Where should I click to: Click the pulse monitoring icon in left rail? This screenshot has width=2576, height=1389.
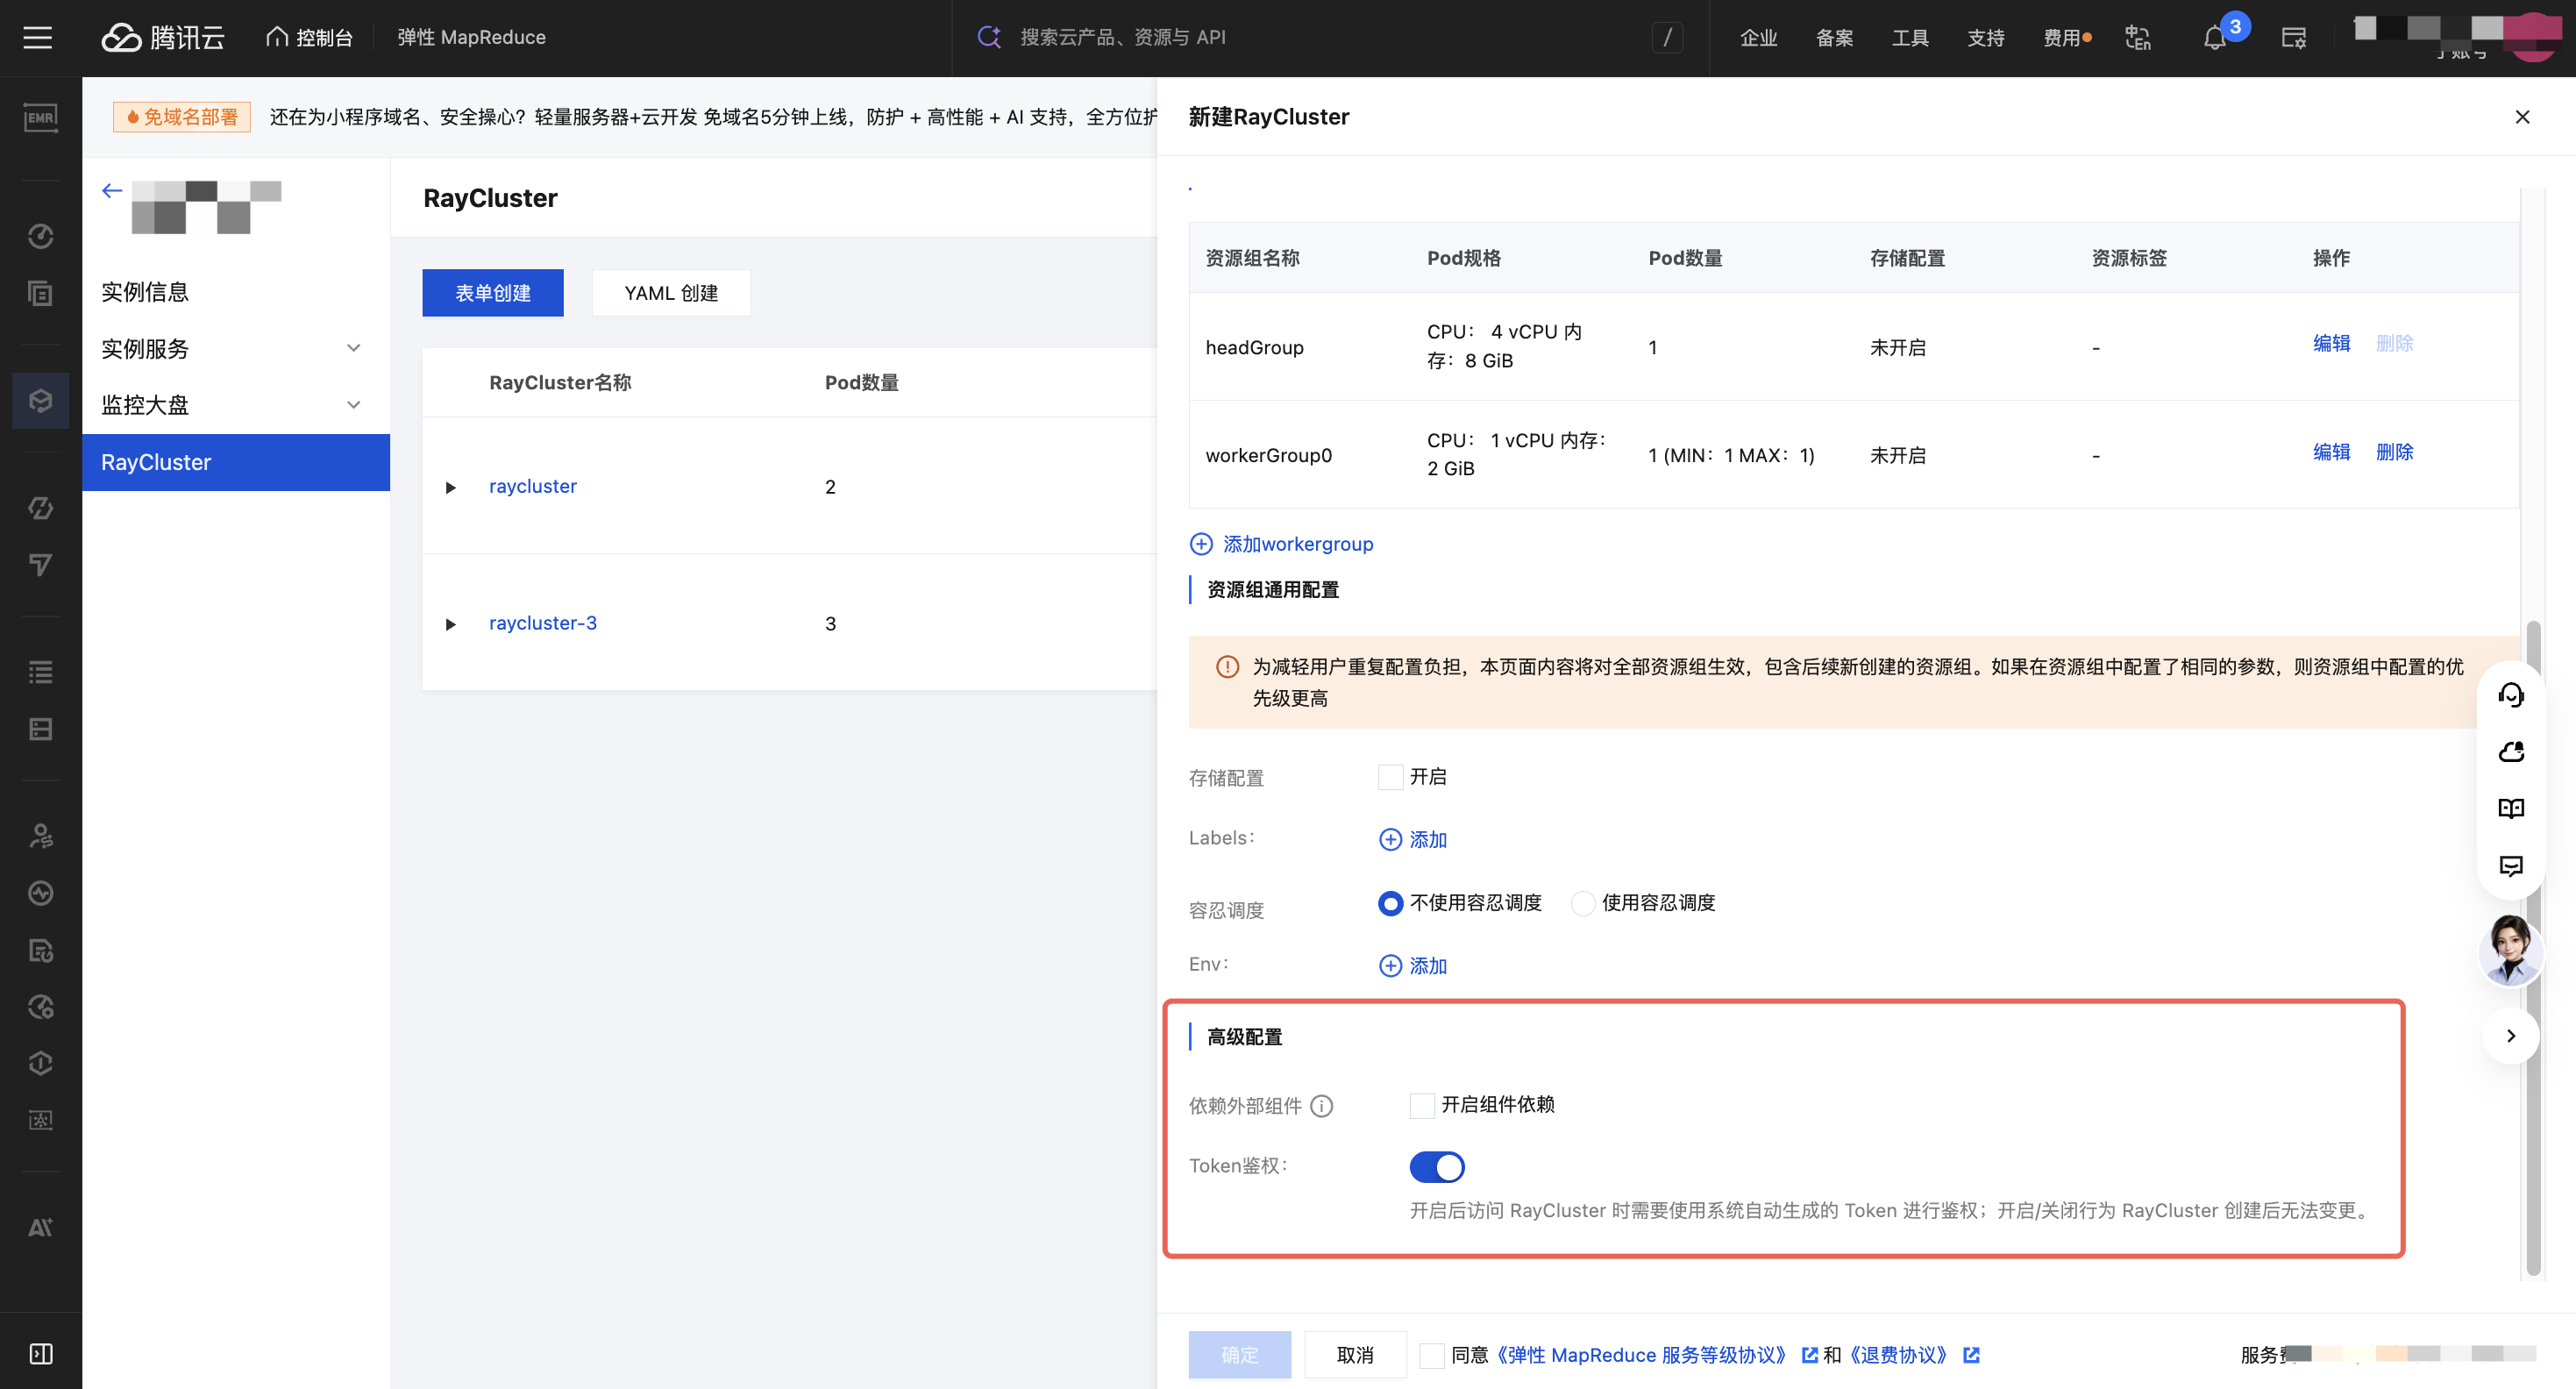(41, 893)
